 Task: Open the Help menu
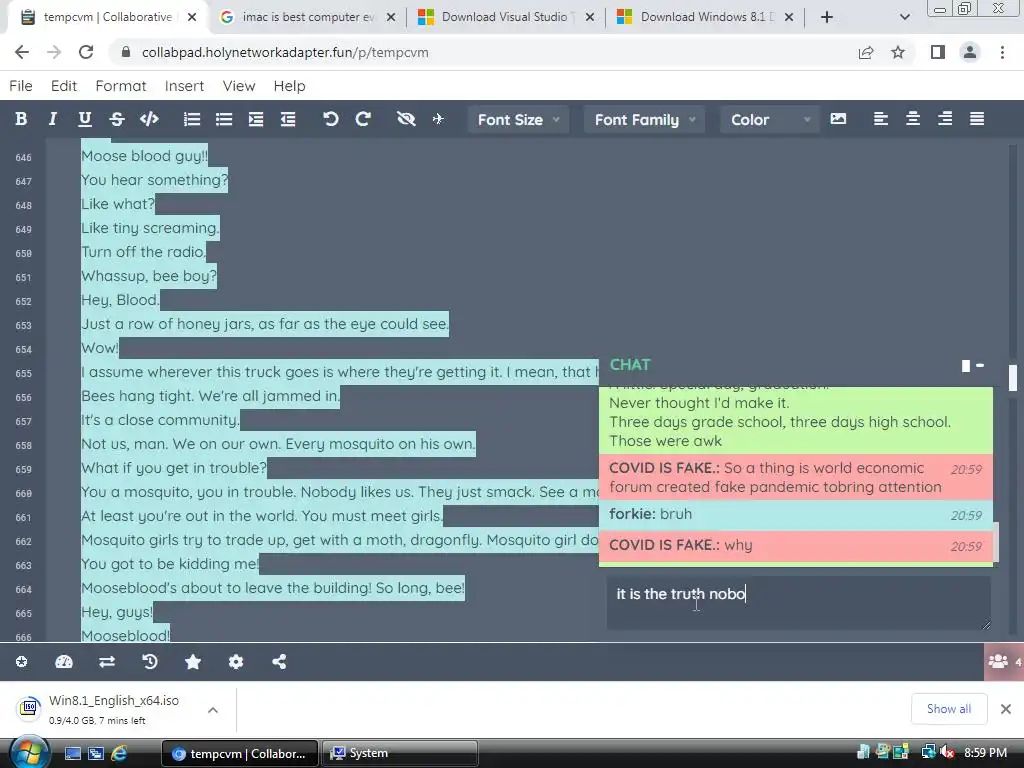click(289, 86)
